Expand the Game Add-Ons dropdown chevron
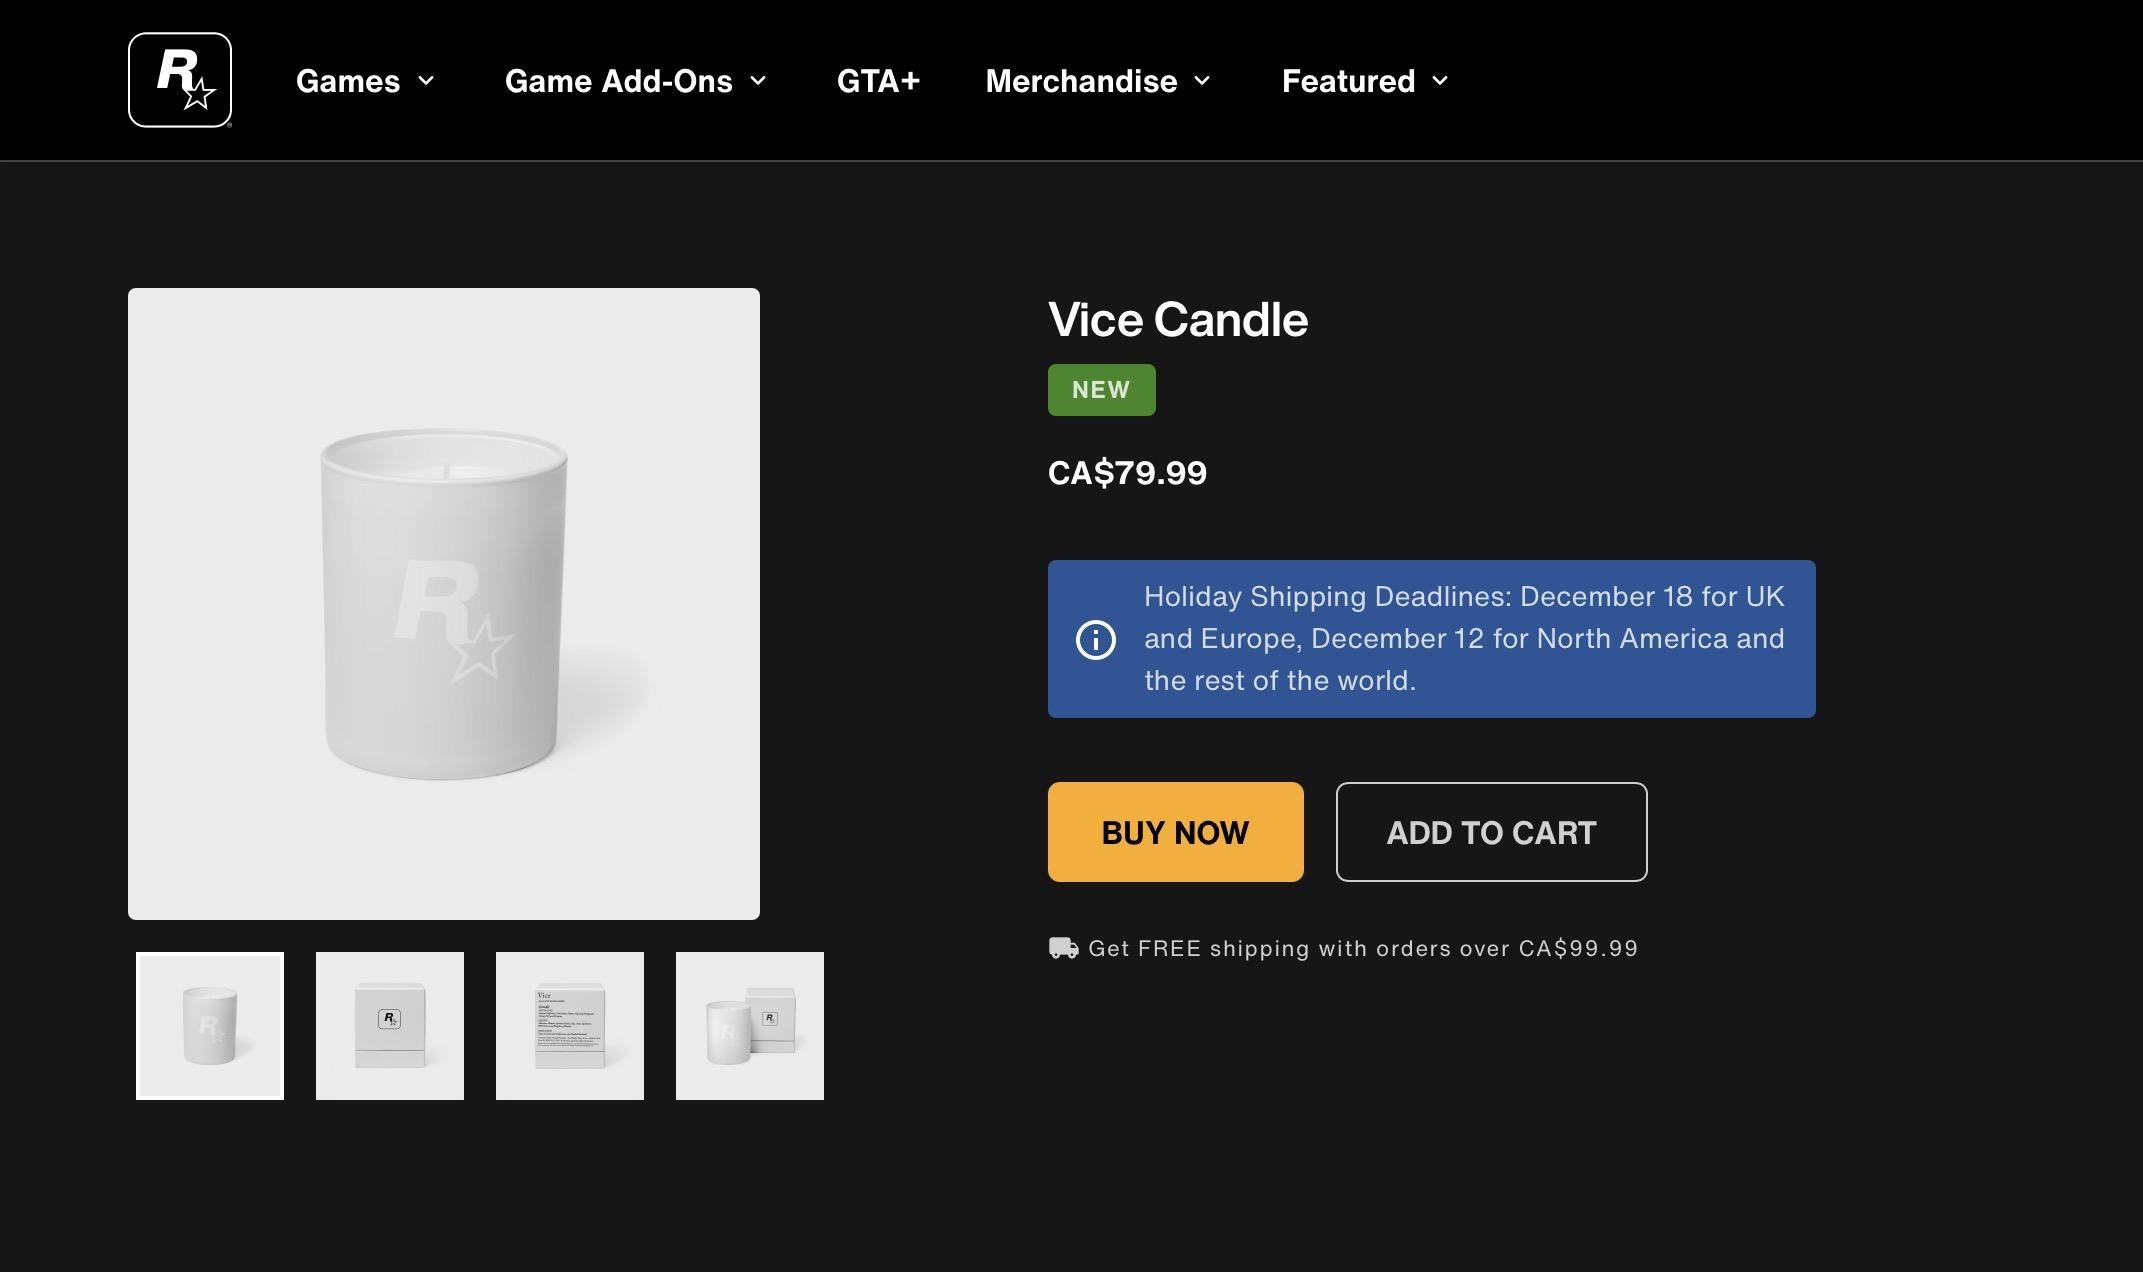Viewport: 2143px width, 1272px height. pos(758,81)
